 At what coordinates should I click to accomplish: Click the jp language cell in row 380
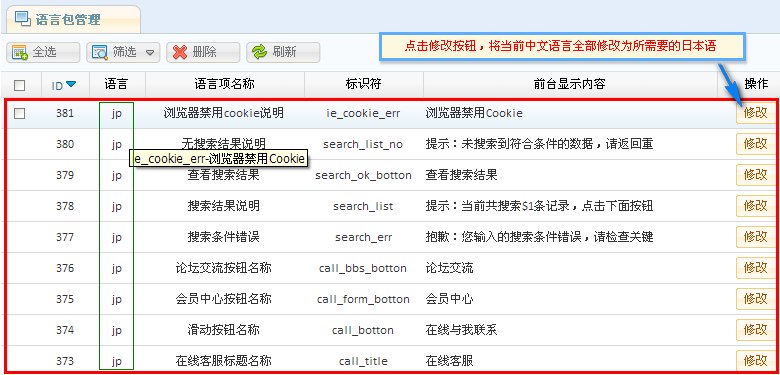tap(116, 144)
